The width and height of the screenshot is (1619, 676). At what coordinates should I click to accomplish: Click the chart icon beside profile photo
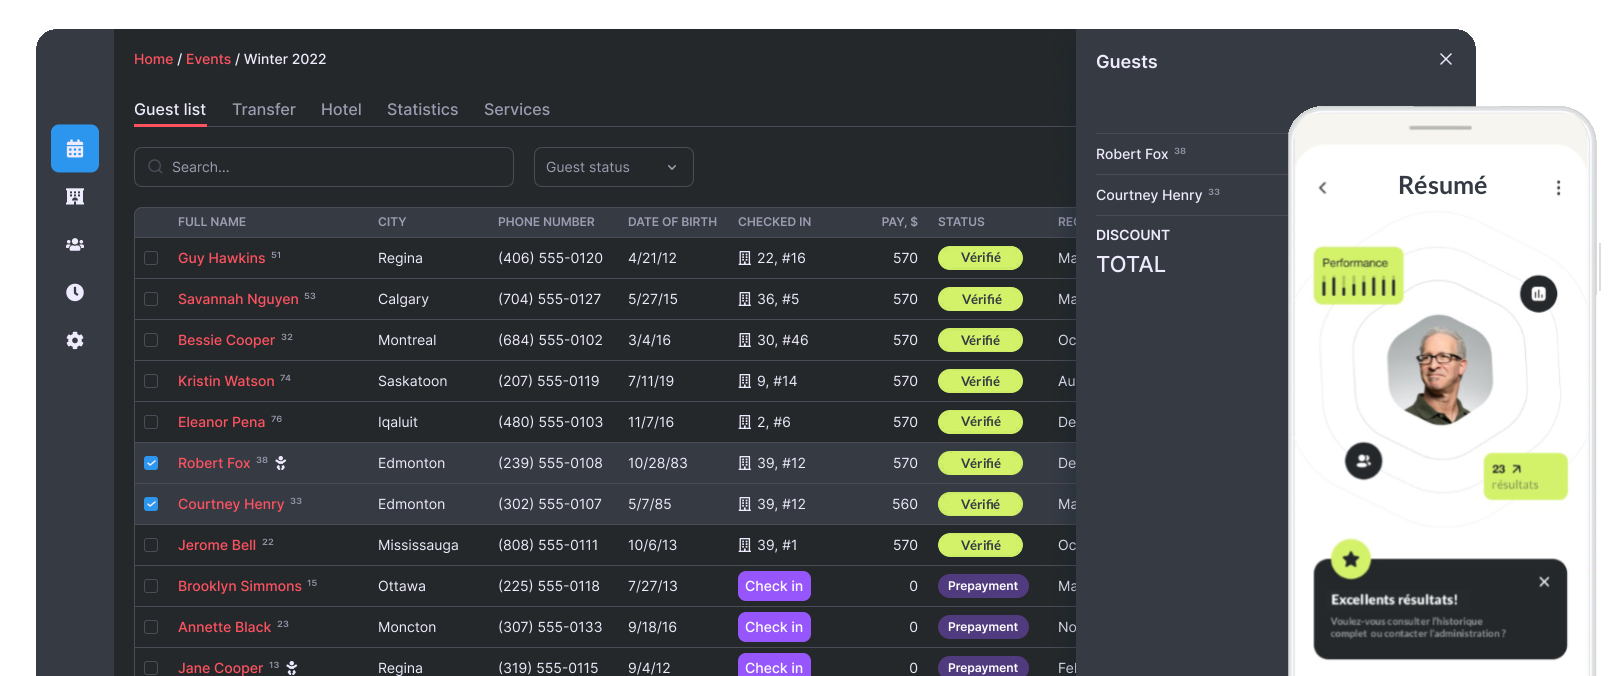pyautogui.click(x=1538, y=294)
